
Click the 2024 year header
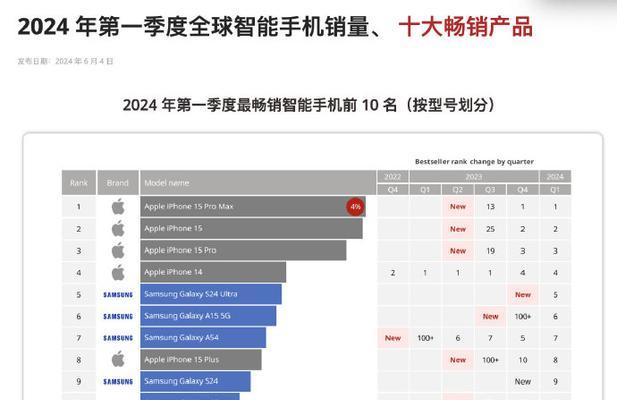click(x=555, y=177)
